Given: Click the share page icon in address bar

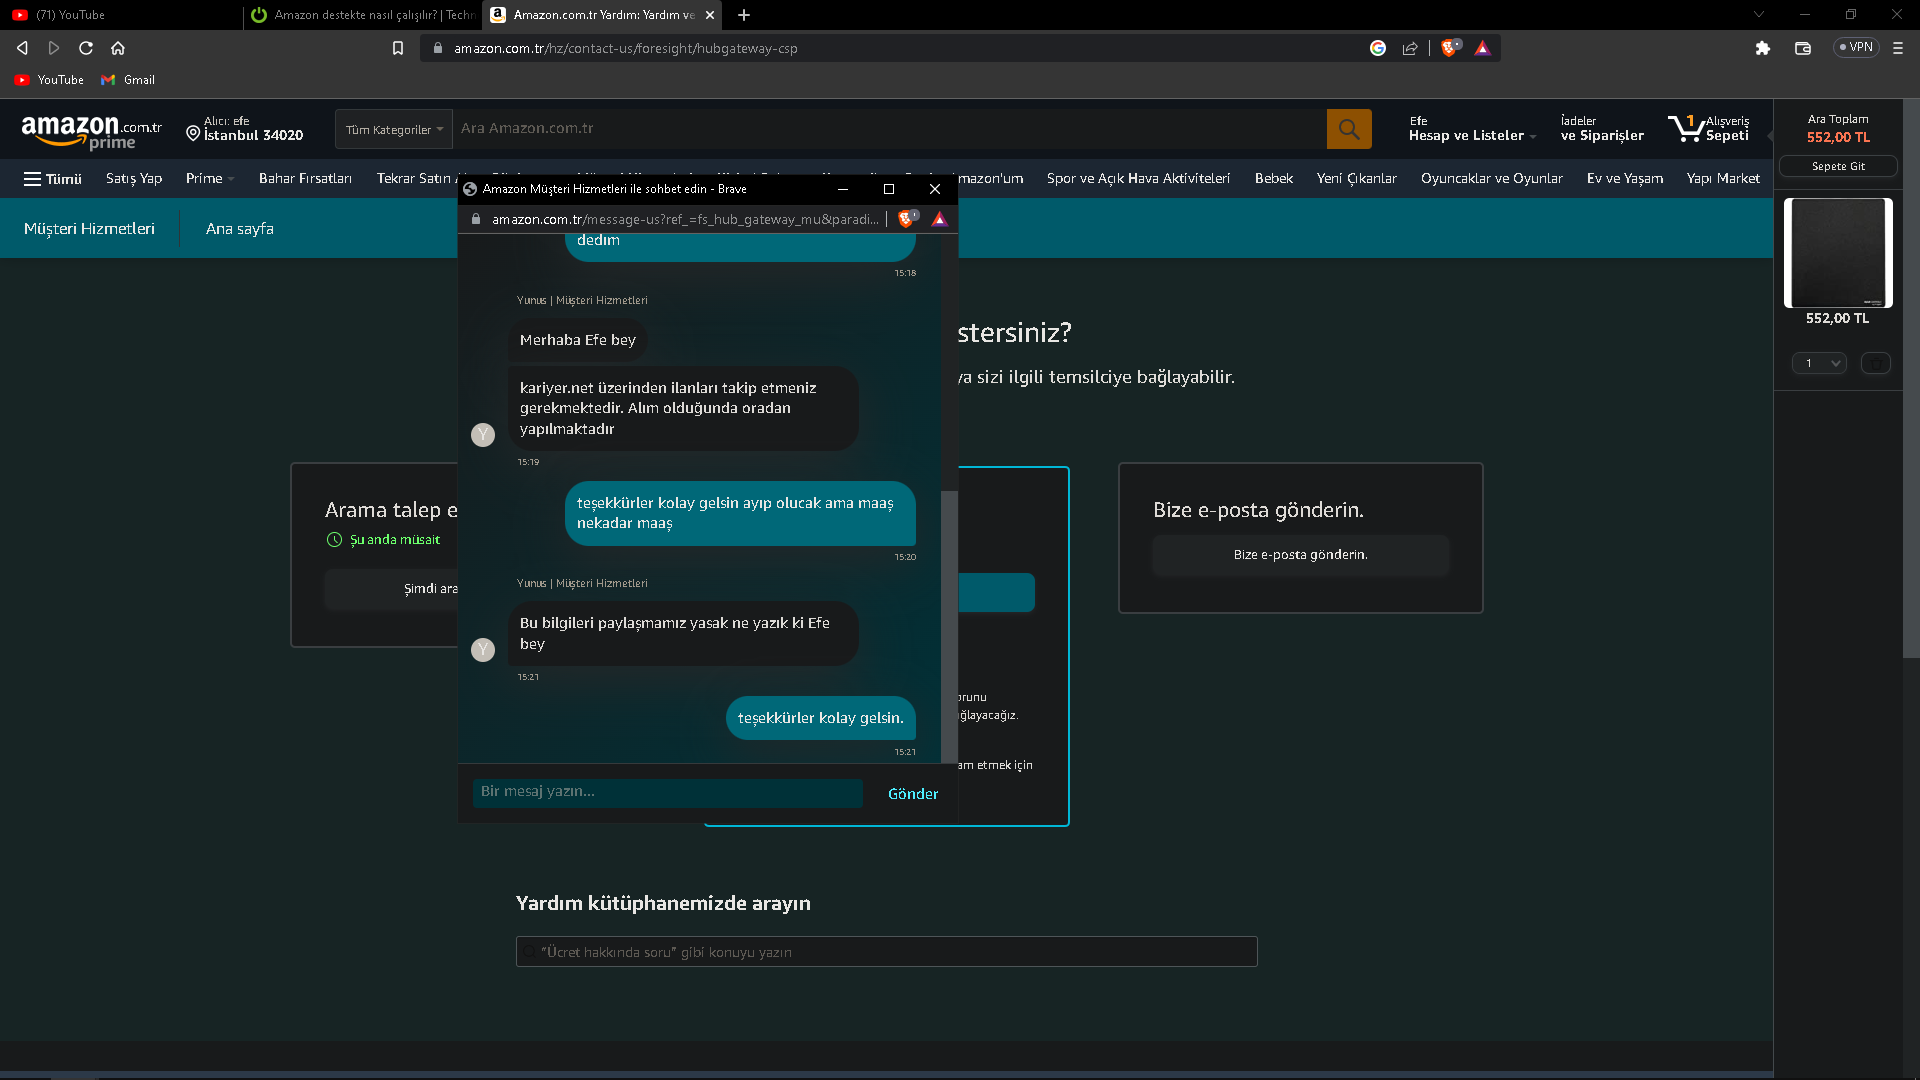Looking at the screenshot, I should point(1410,48).
